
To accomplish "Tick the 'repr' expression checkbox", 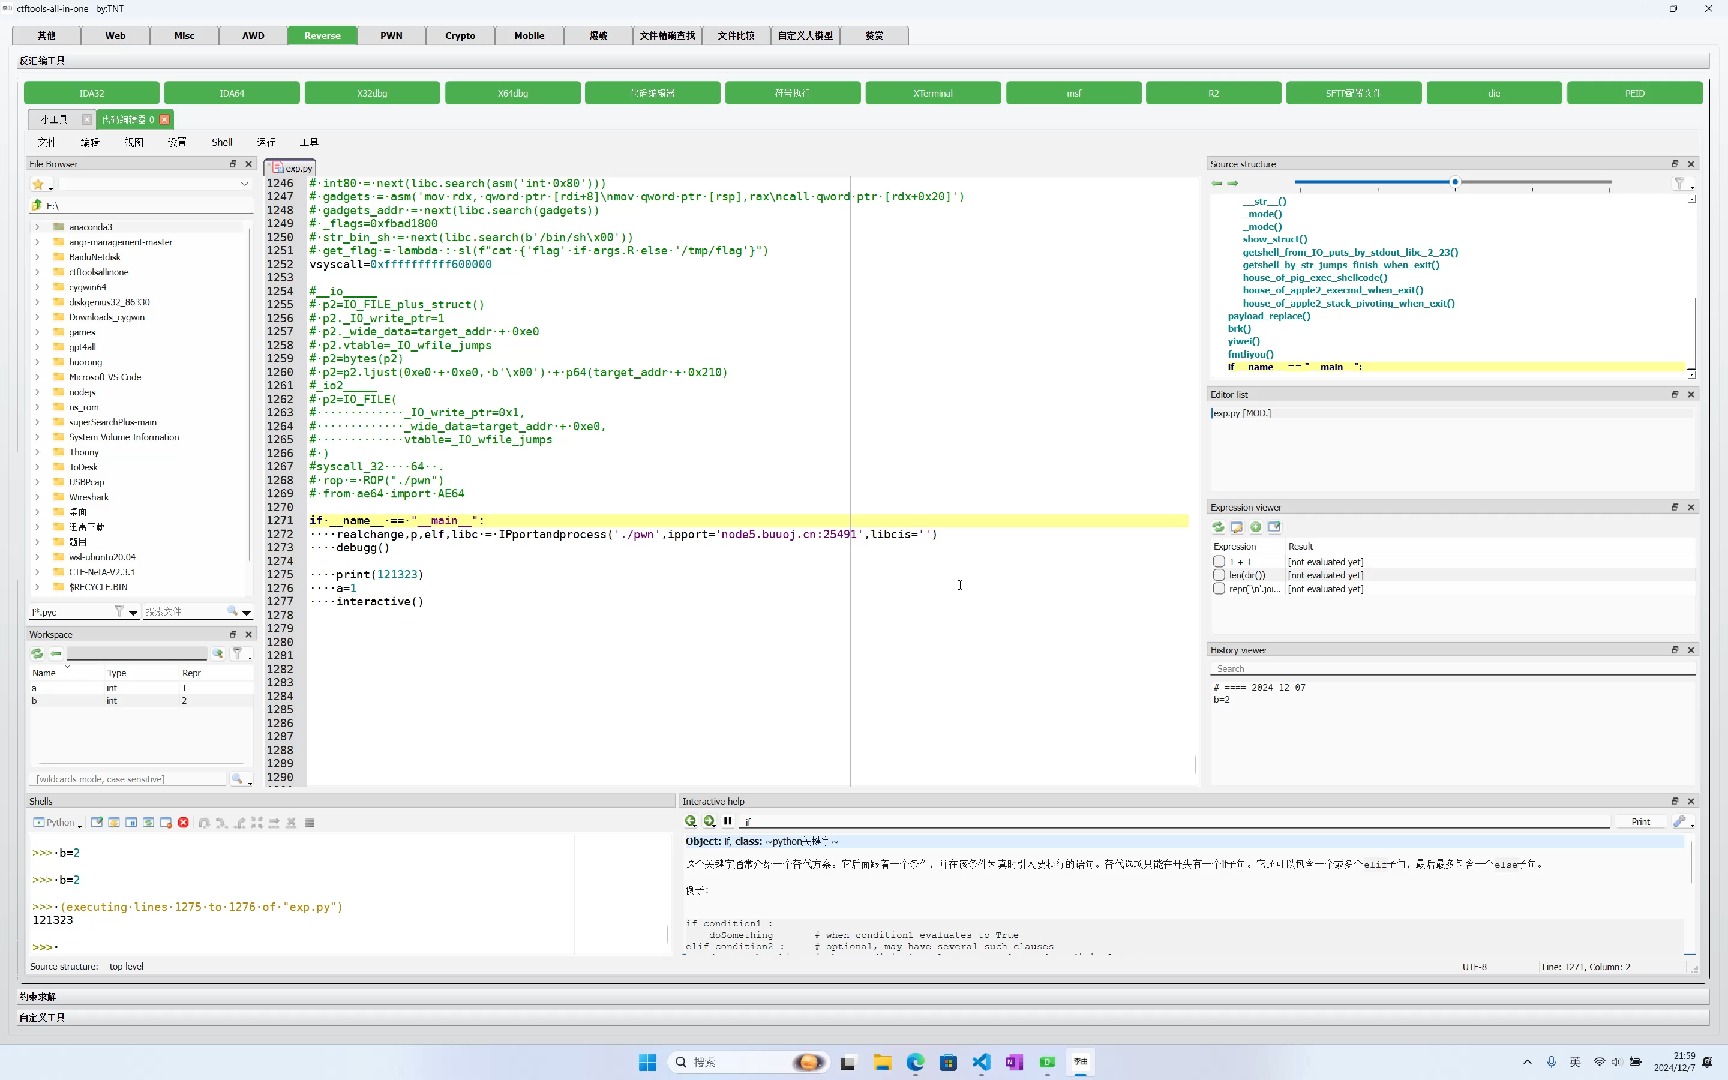I will [x=1219, y=589].
